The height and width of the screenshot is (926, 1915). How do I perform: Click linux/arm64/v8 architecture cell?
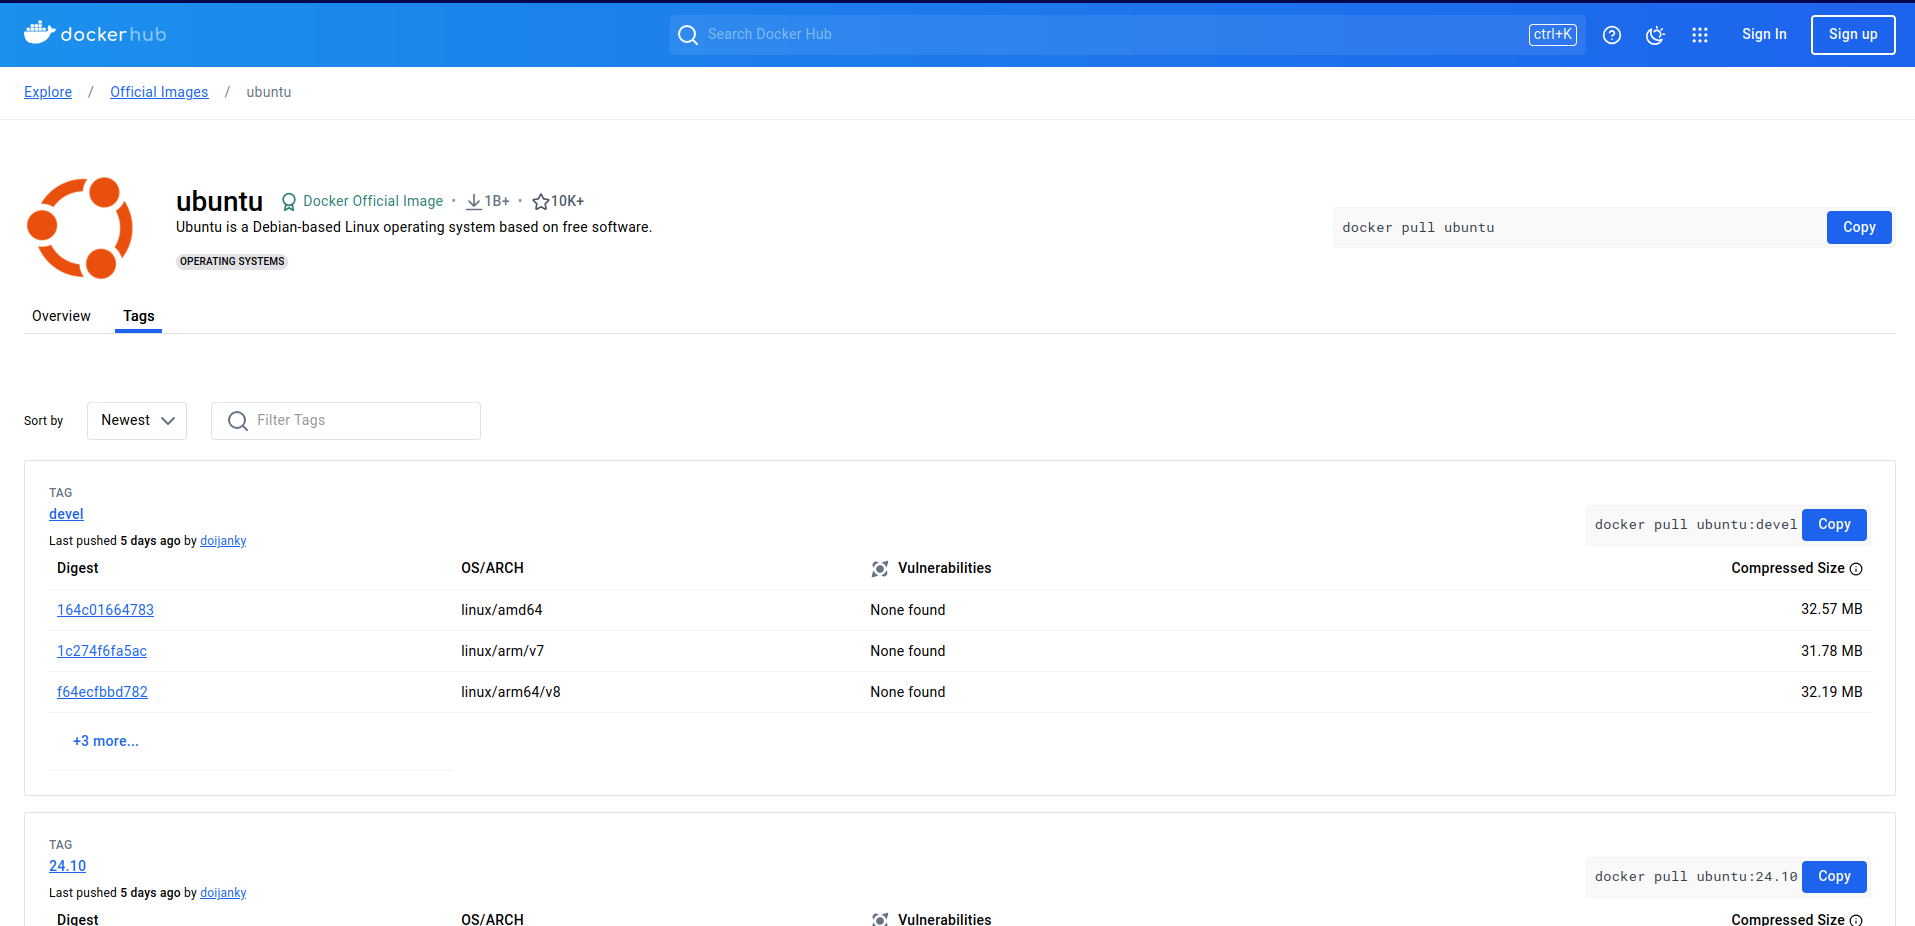point(510,692)
